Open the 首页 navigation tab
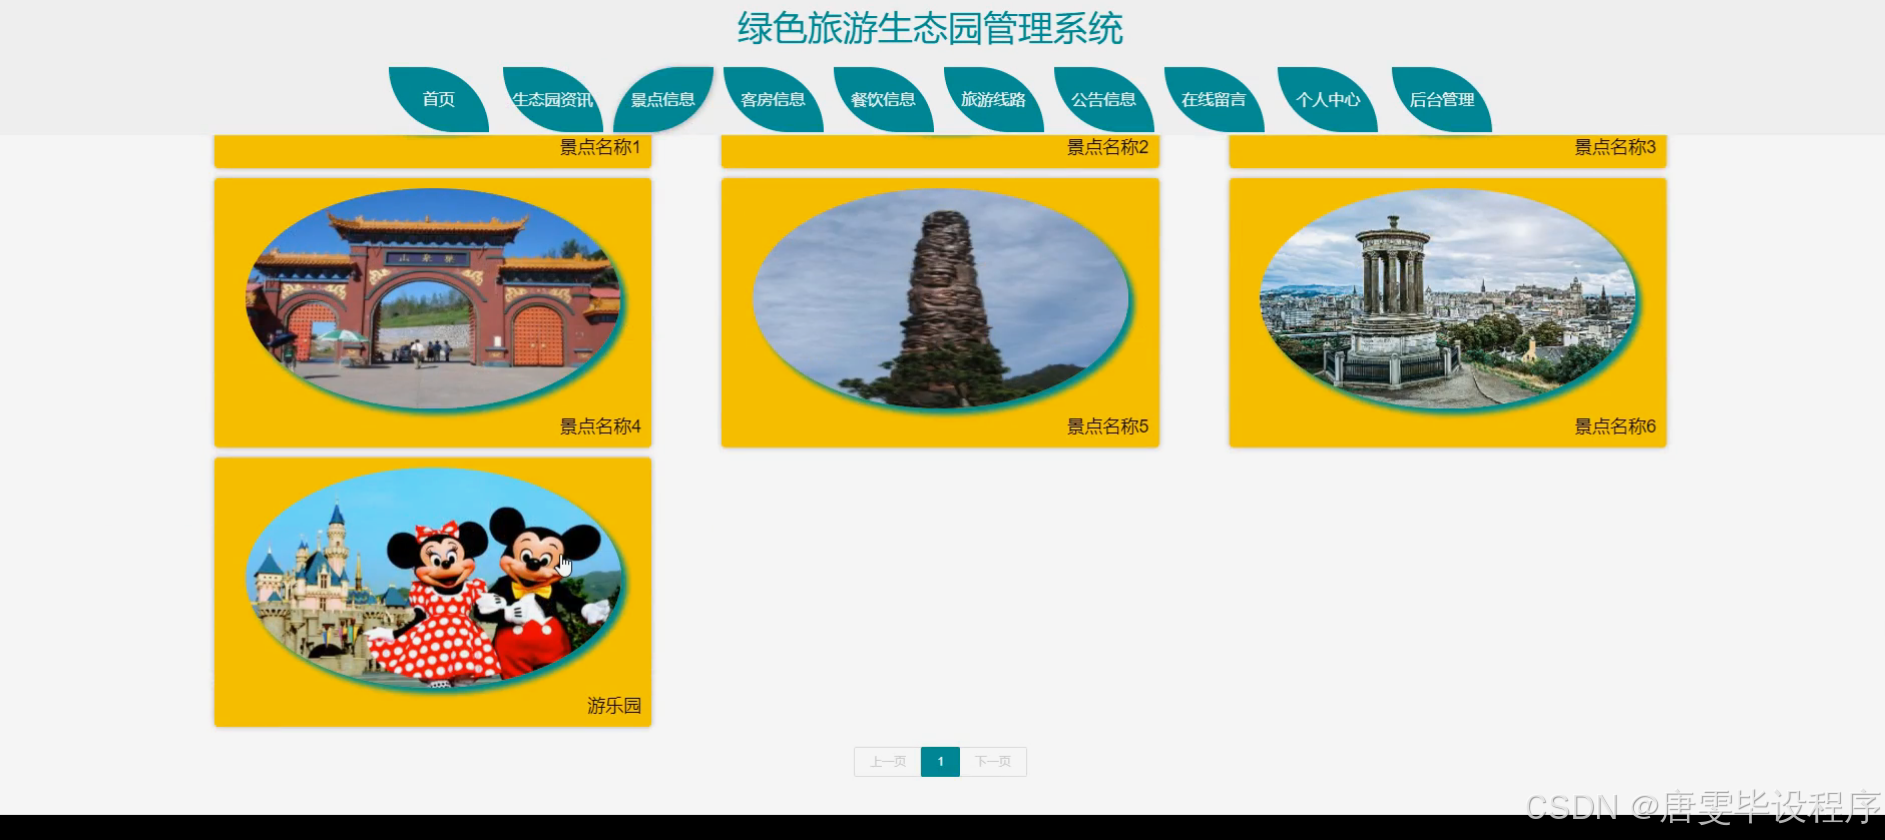Screen dimensions: 1885x840 [439, 99]
